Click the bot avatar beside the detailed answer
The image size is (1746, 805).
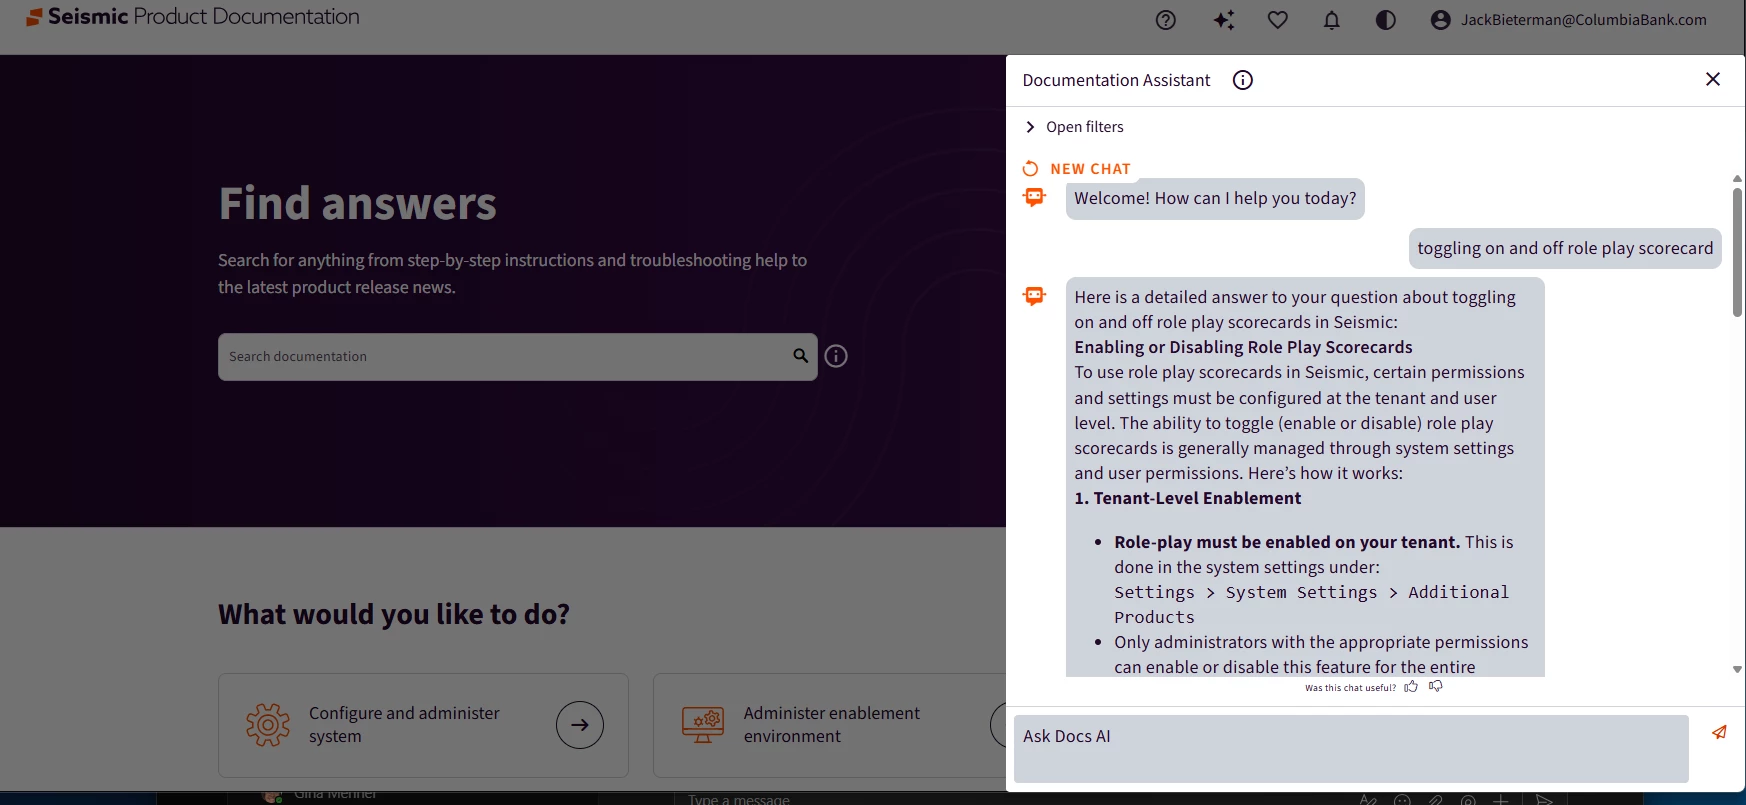(x=1034, y=296)
